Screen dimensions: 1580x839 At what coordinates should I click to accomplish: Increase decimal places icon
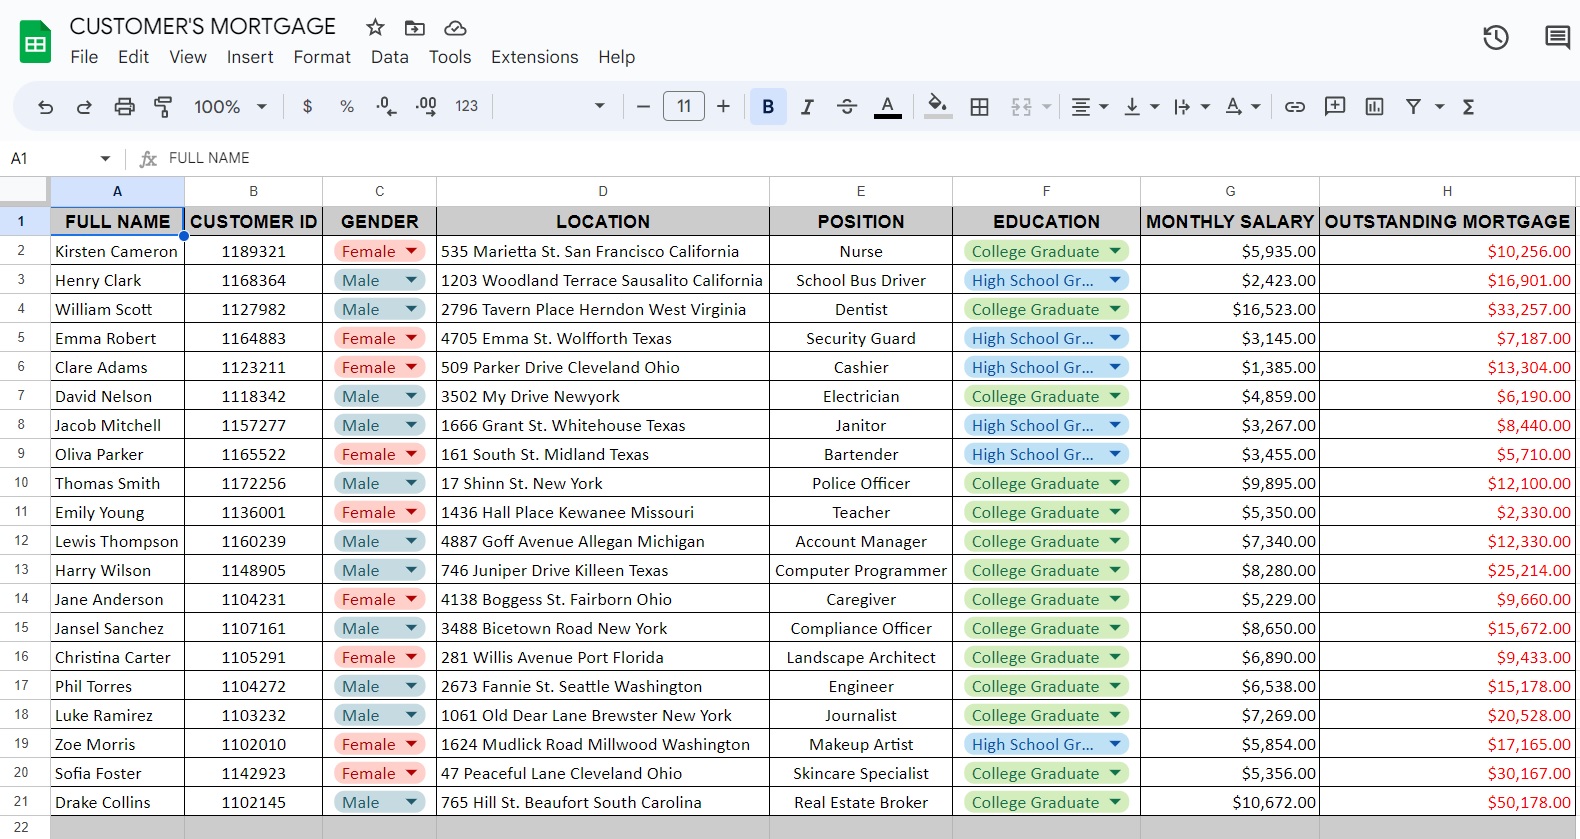(426, 107)
